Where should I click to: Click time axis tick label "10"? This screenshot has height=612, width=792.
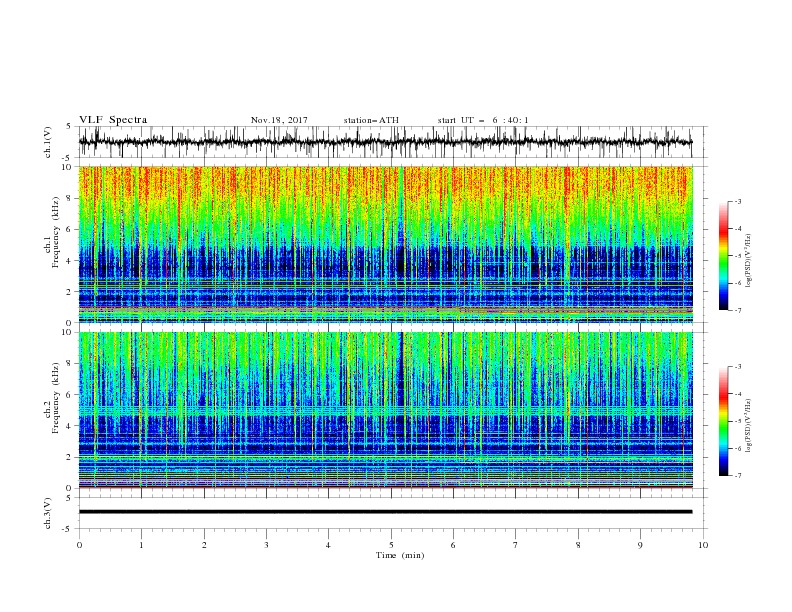pyautogui.click(x=703, y=545)
